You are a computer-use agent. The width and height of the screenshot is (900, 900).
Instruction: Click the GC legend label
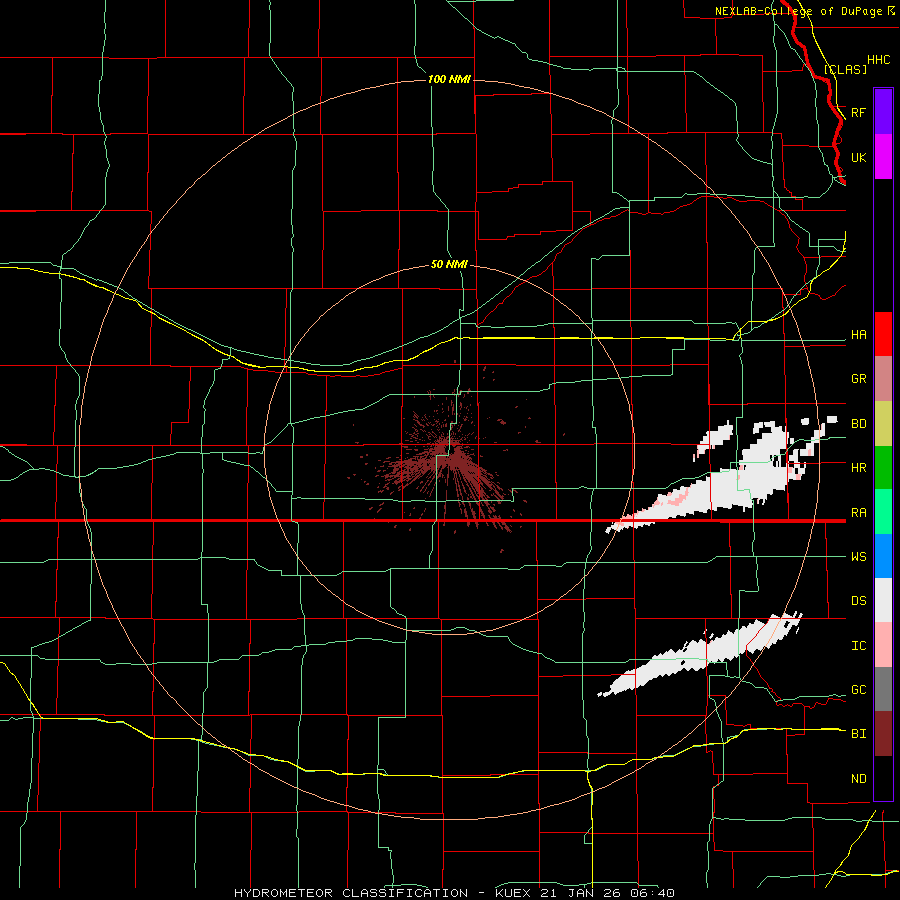click(858, 690)
